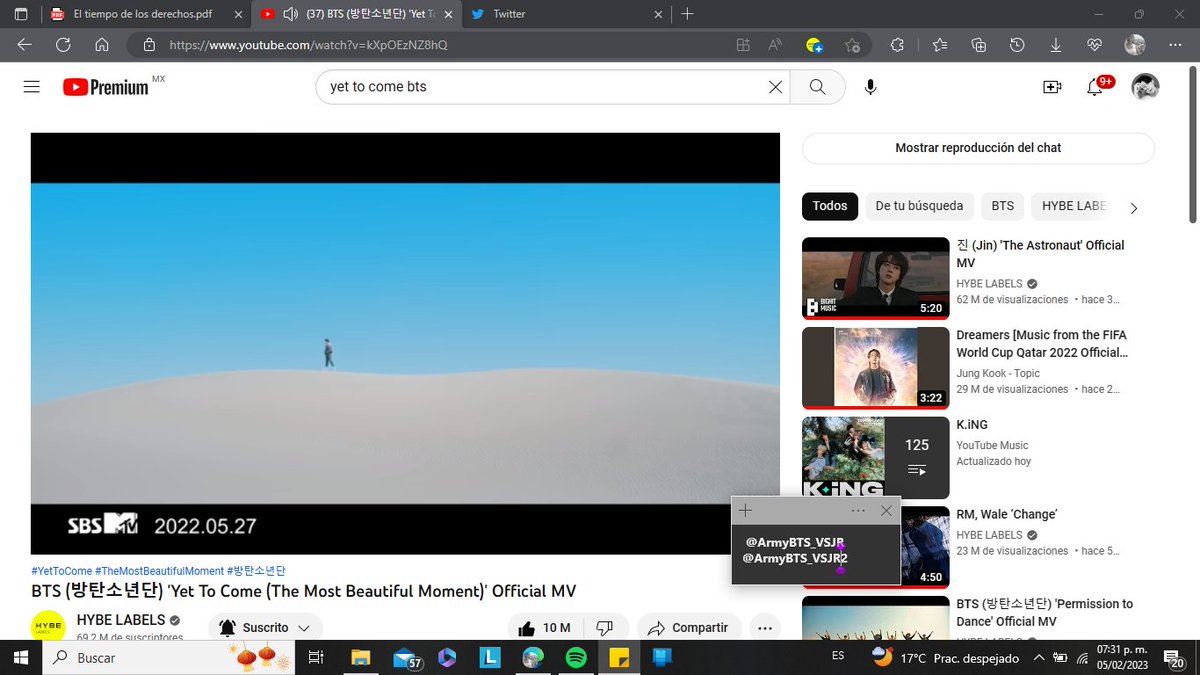This screenshot has width=1200, height=675.
Task: Open Collections in browser toolbar
Action: click(x=979, y=45)
